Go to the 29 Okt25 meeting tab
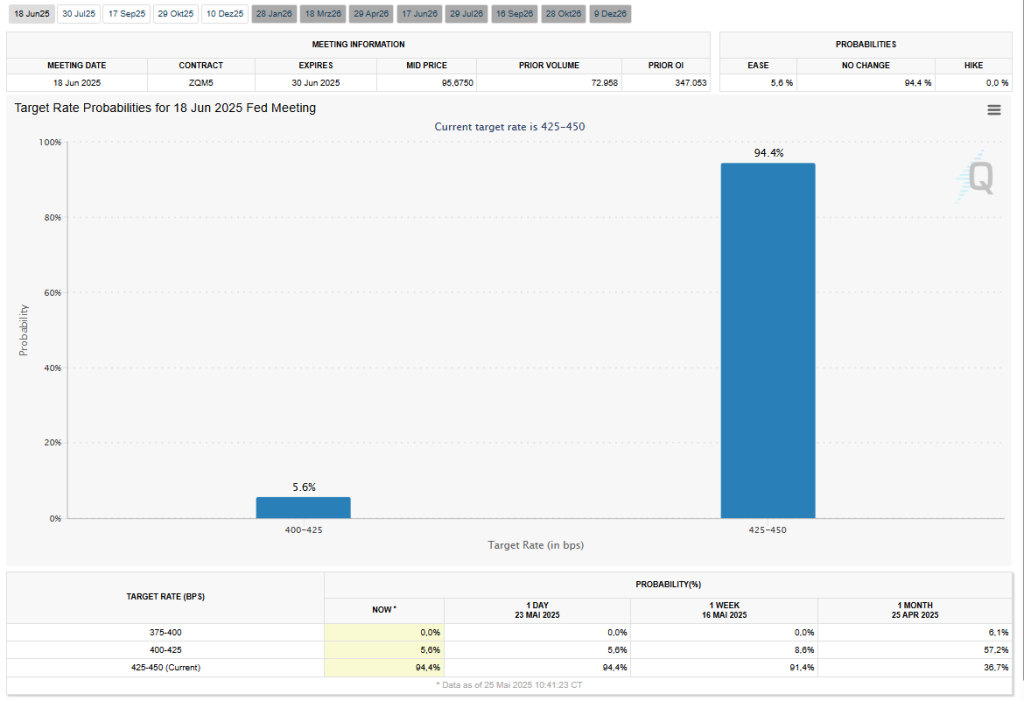 click(175, 13)
